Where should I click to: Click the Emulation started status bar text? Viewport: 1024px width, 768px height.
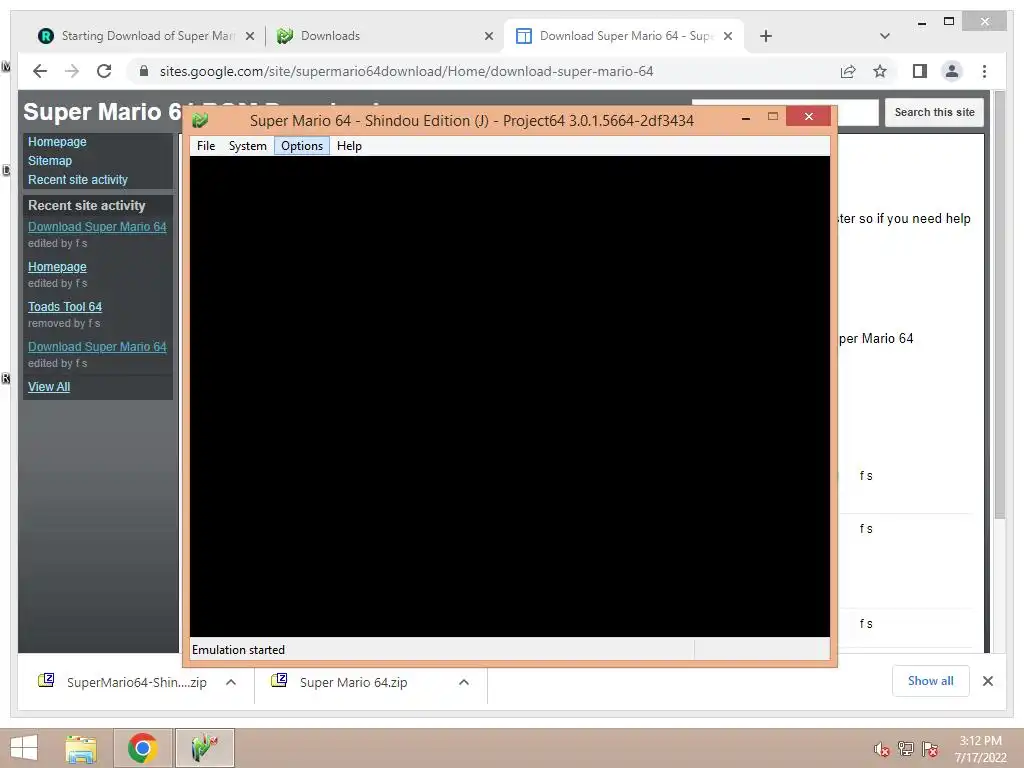238,650
